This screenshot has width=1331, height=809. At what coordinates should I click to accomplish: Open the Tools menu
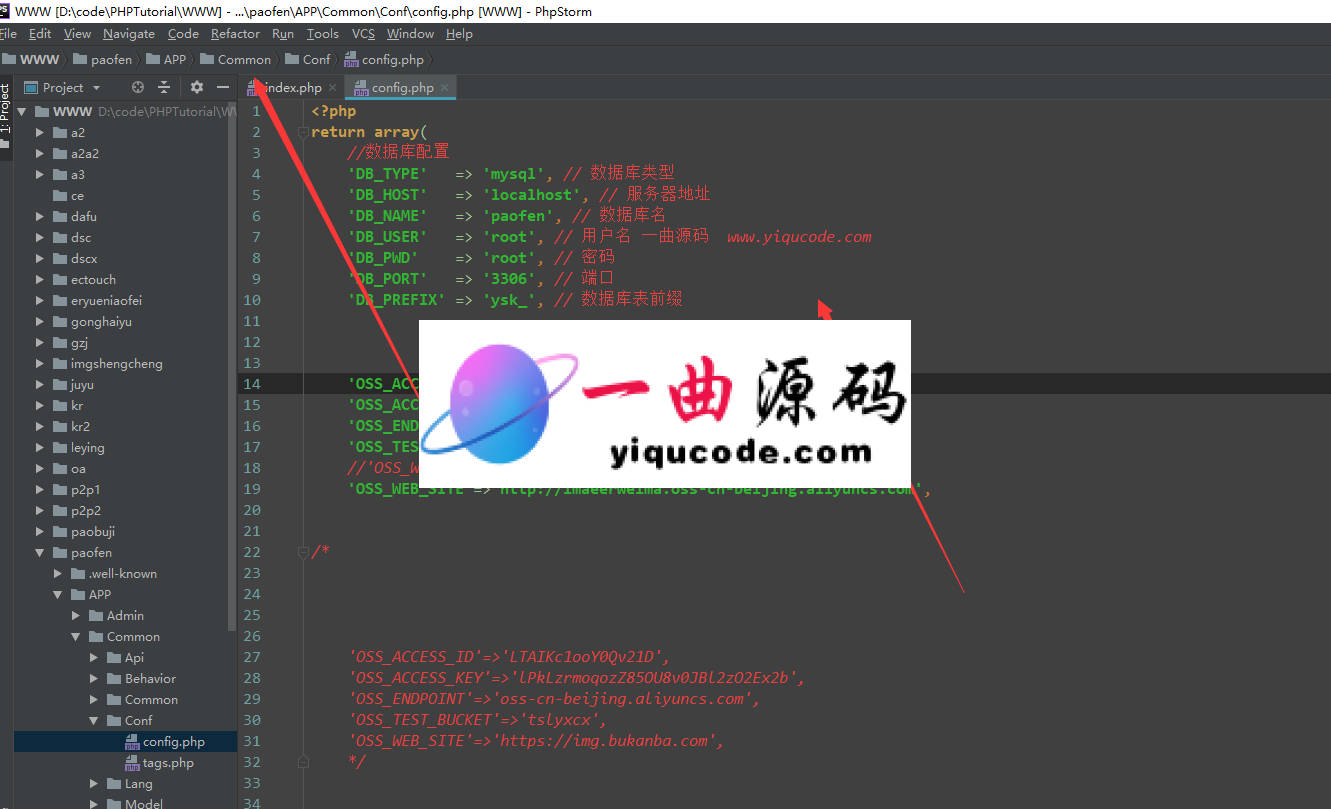coord(323,34)
